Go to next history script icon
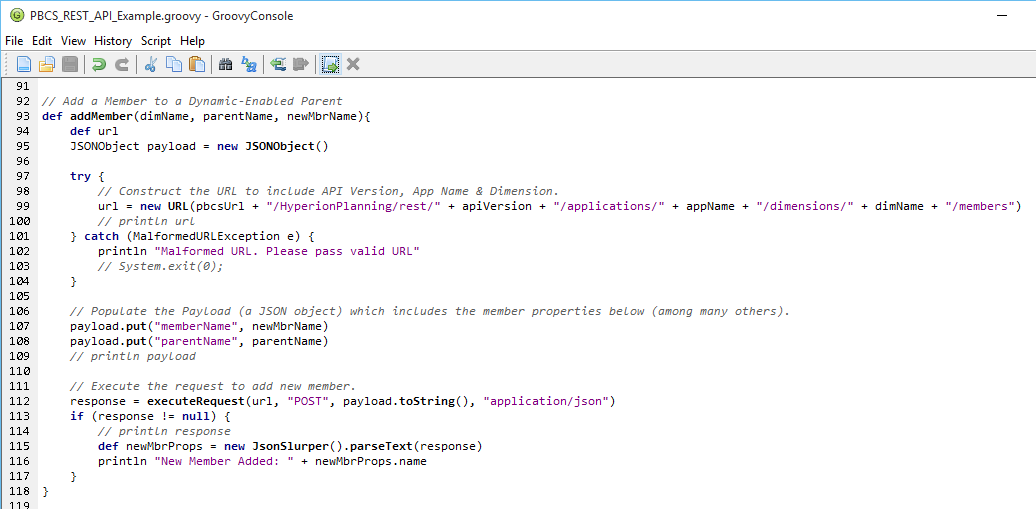This screenshot has height=509, width=1036. click(x=301, y=64)
